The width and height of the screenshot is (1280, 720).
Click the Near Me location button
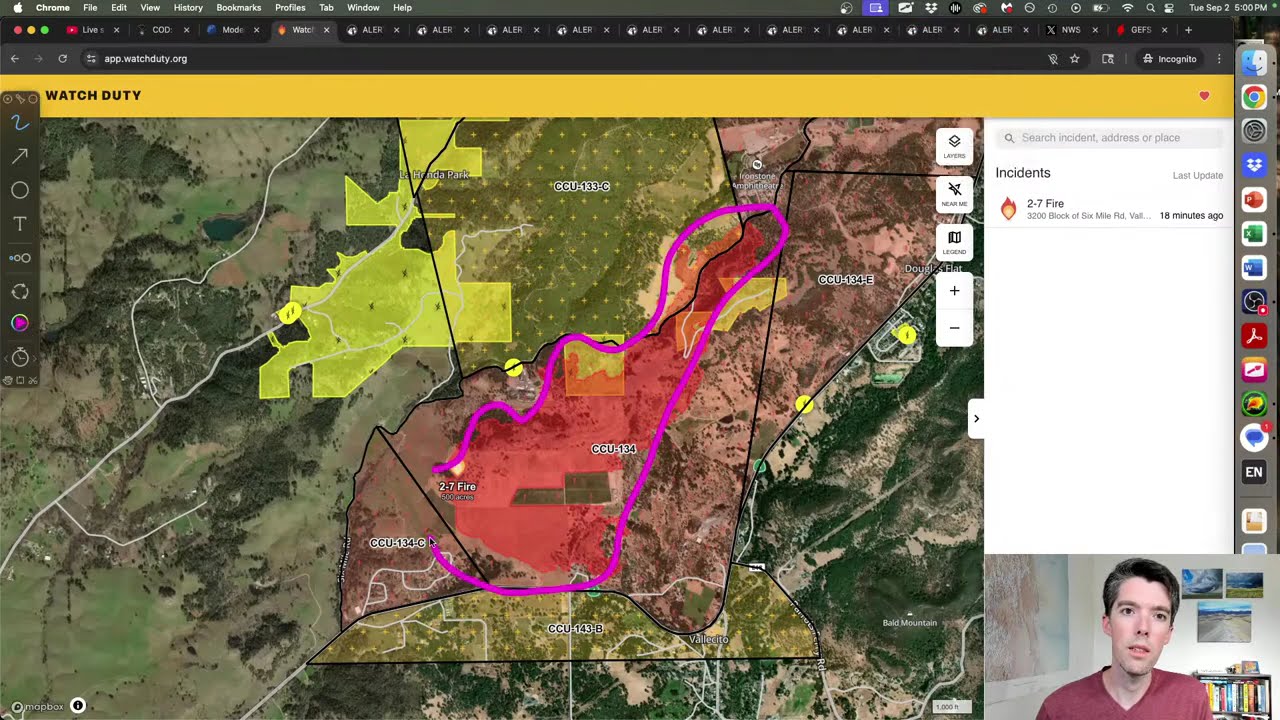click(x=954, y=193)
